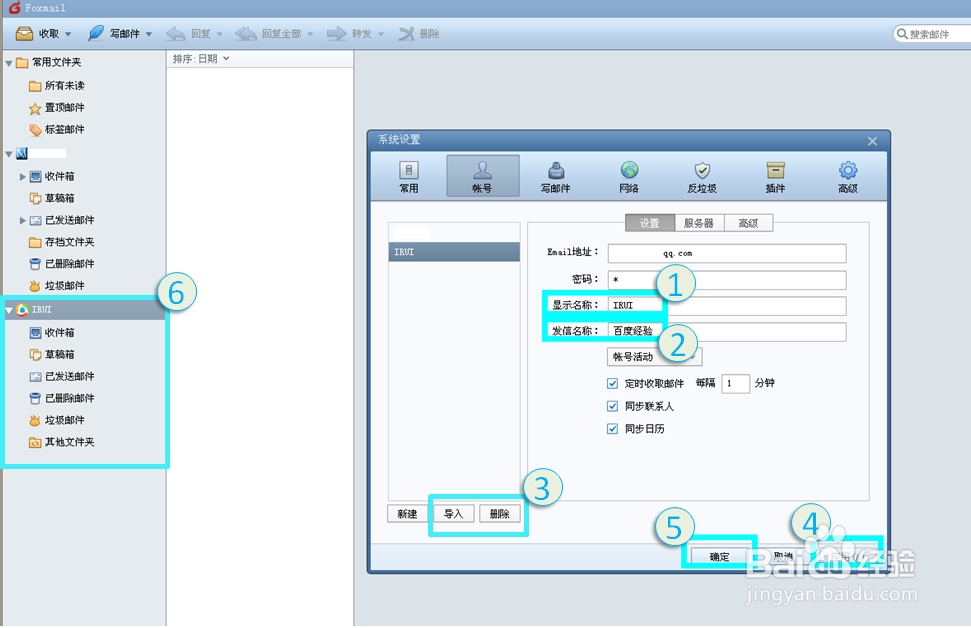This screenshot has height=628, width=971.
Task: Switch to the 设置 tab
Action: [x=650, y=223]
